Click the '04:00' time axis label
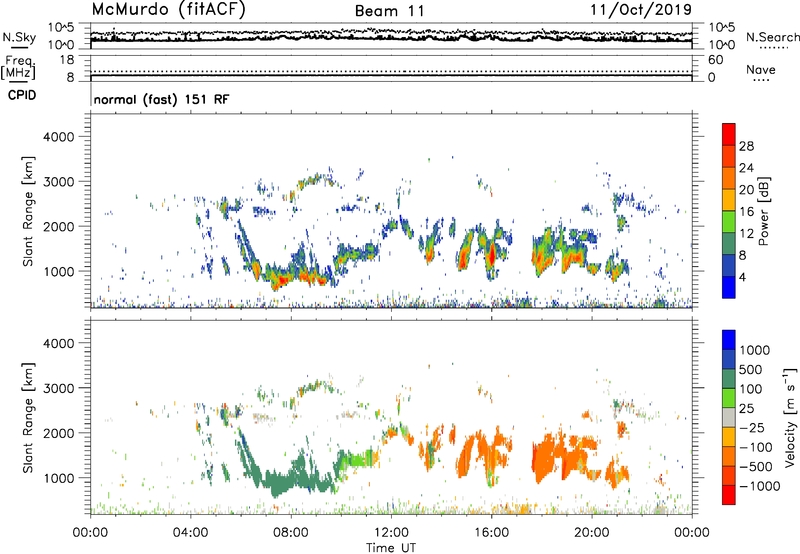 point(190,533)
